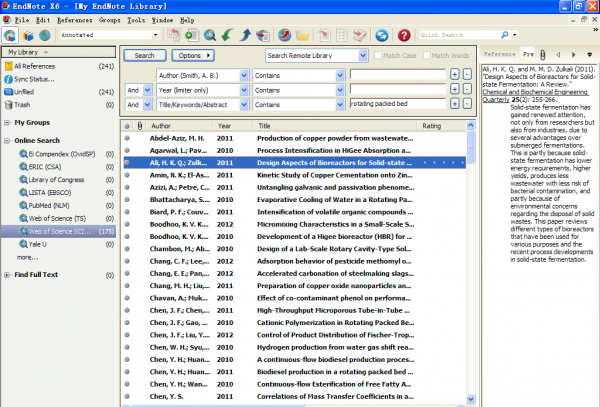Toggle the Match Words checkbox
This screenshot has height=407, width=600.
tap(427, 55)
